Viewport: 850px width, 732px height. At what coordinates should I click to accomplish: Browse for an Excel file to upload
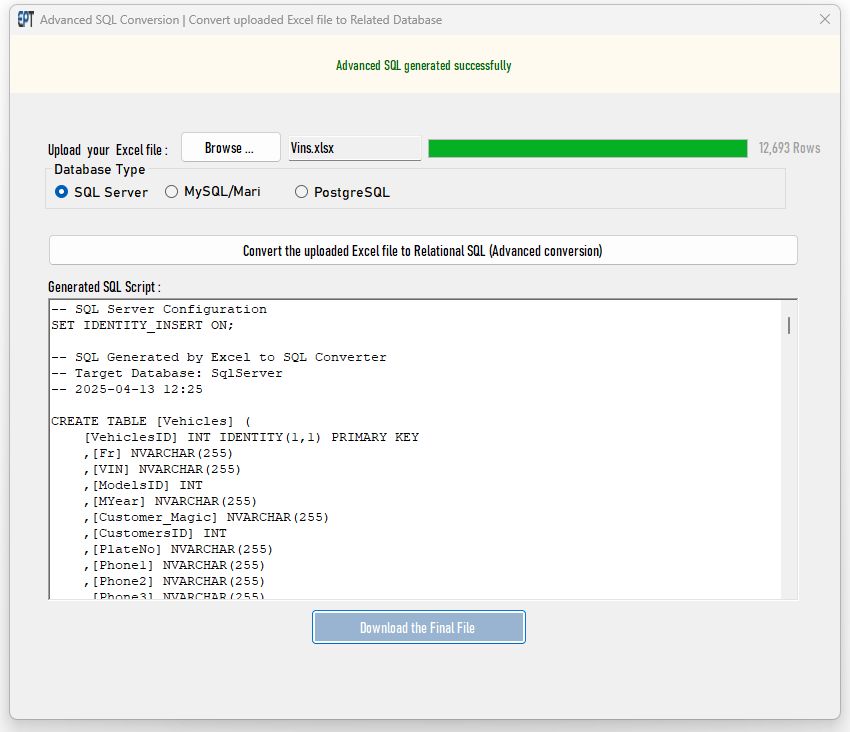click(x=230, y=147)
